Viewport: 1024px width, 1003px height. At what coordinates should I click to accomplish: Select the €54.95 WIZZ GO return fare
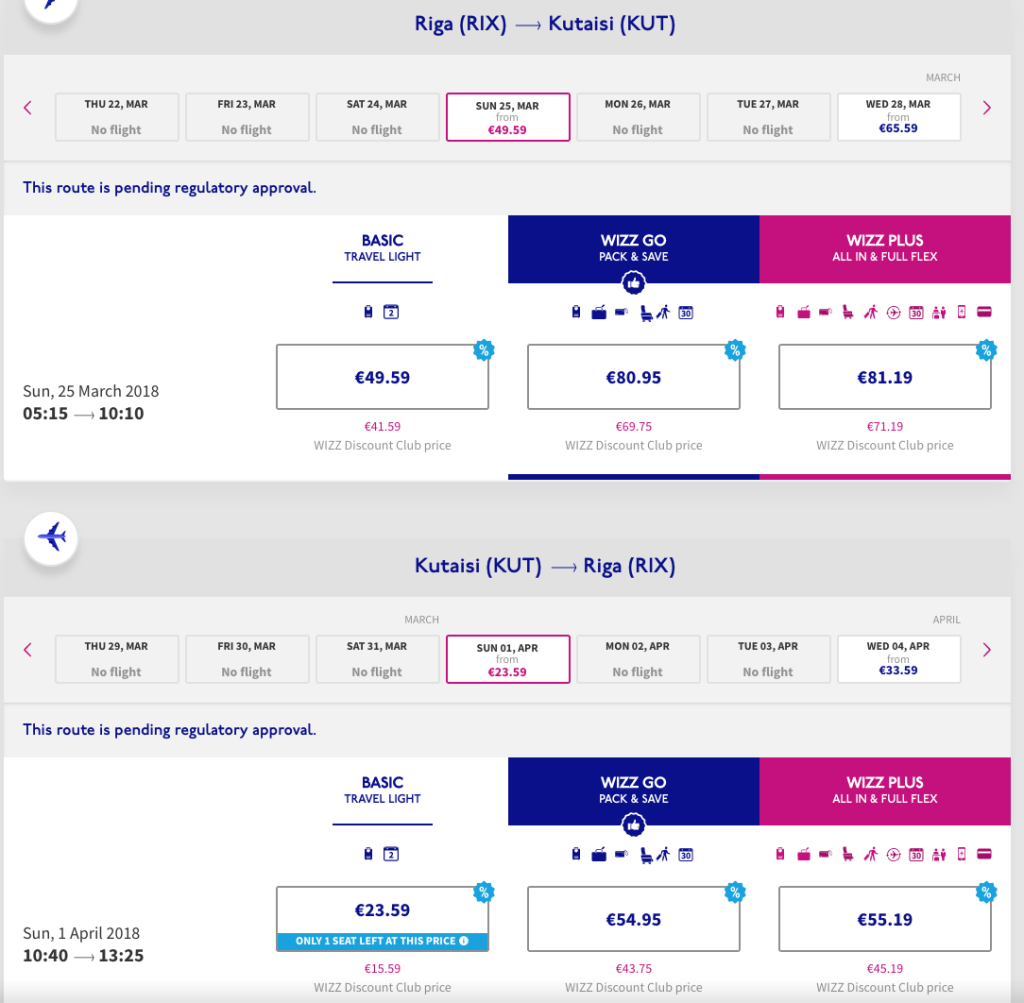click(x=633, y=920)
